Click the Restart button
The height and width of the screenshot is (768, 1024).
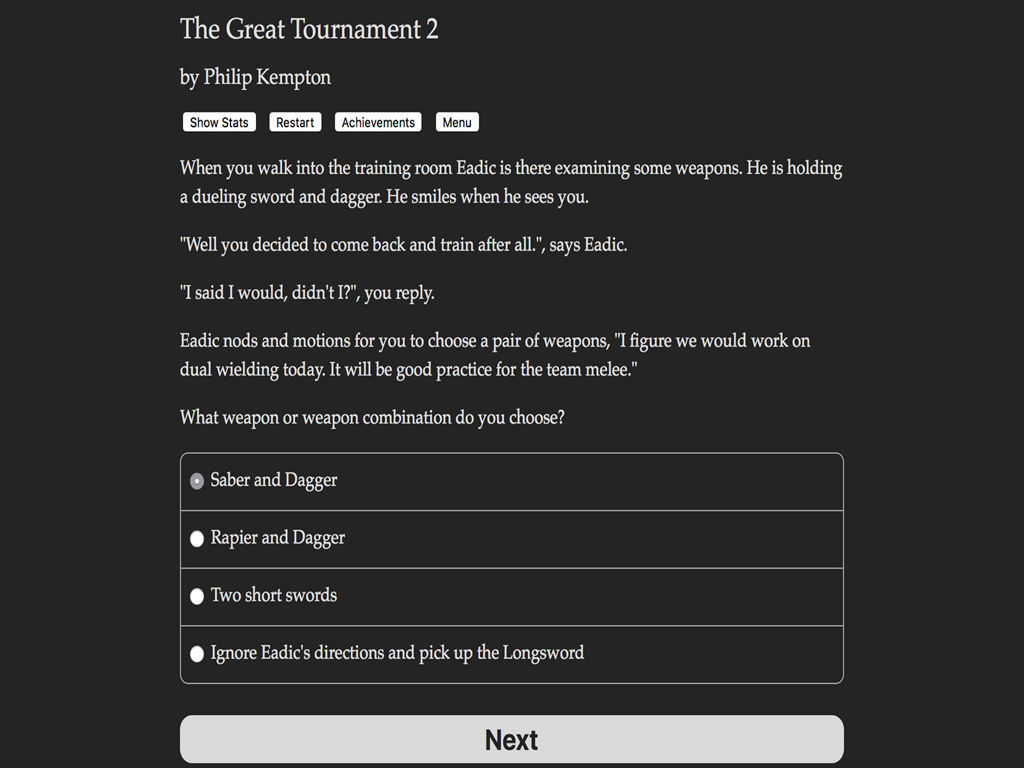[295, 122]
